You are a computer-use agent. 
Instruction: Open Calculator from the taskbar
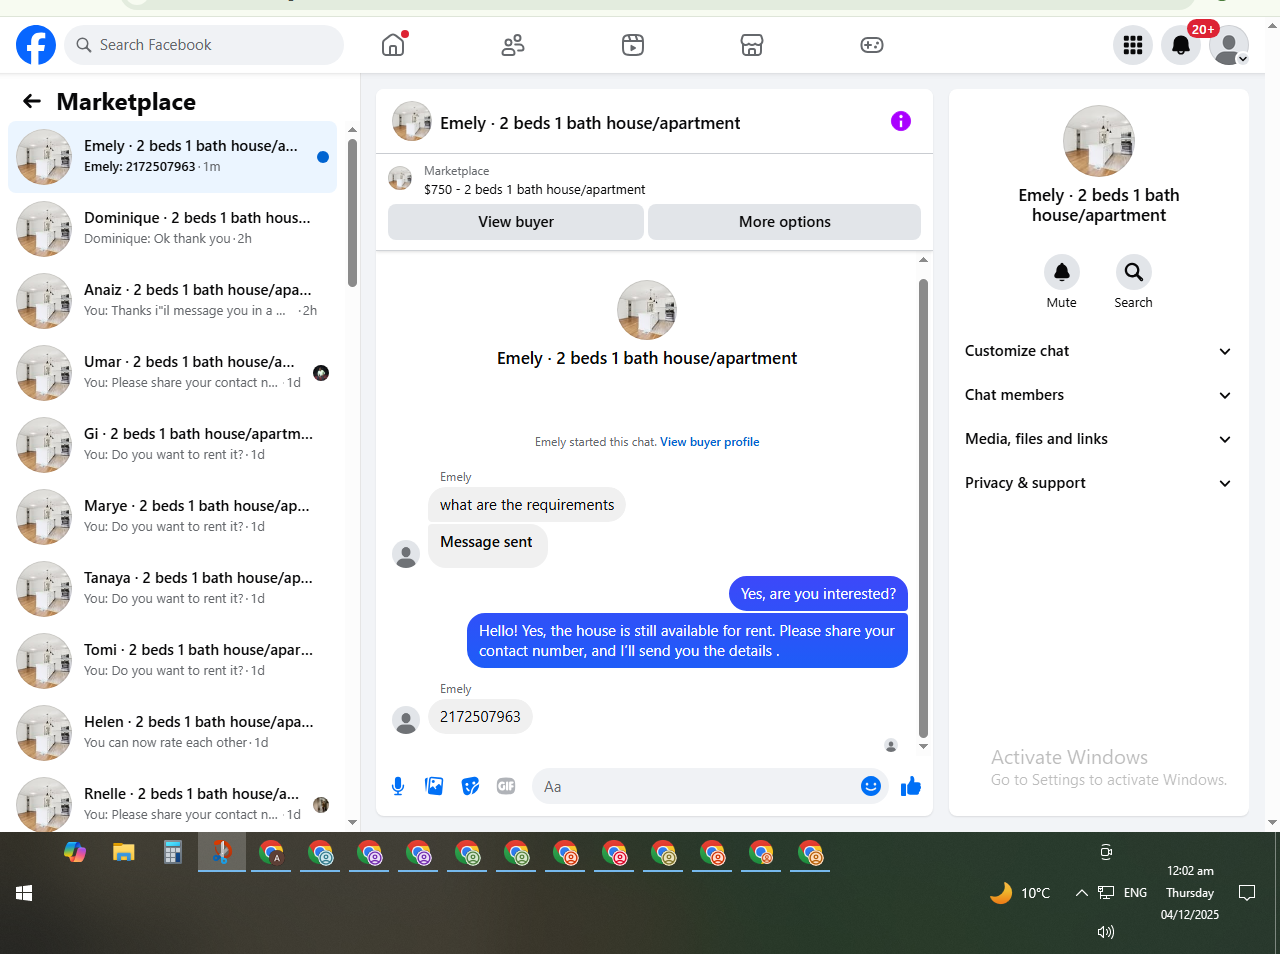coord(173,853)
